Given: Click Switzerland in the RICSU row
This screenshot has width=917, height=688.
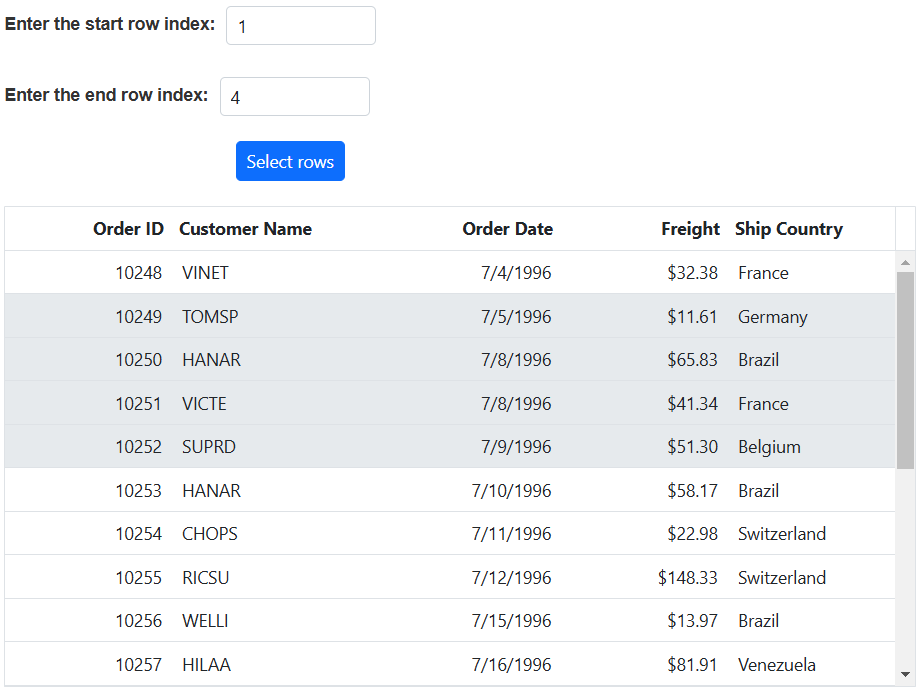Looking at the screenshot, I should tap(782, 577).
